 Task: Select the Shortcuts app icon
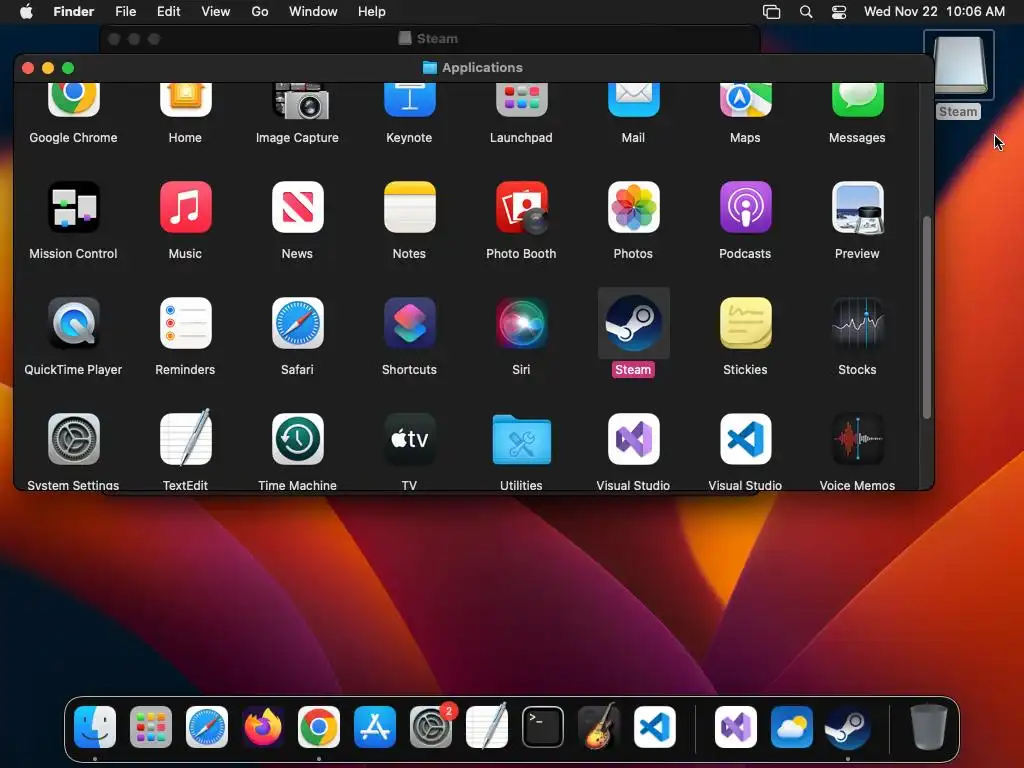[x=409, y=323]
